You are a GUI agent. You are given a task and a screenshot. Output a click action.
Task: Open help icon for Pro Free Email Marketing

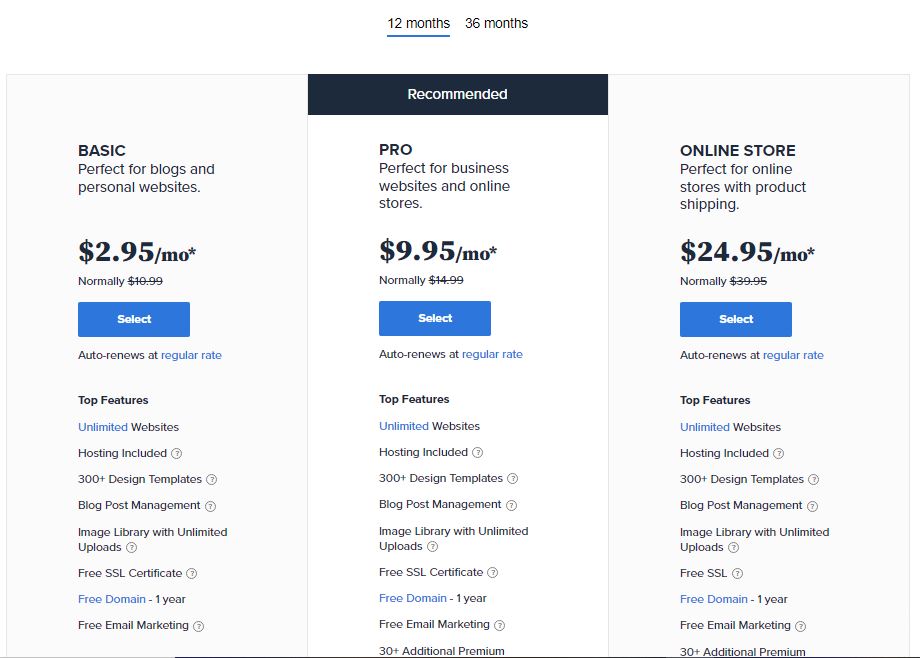499,625
